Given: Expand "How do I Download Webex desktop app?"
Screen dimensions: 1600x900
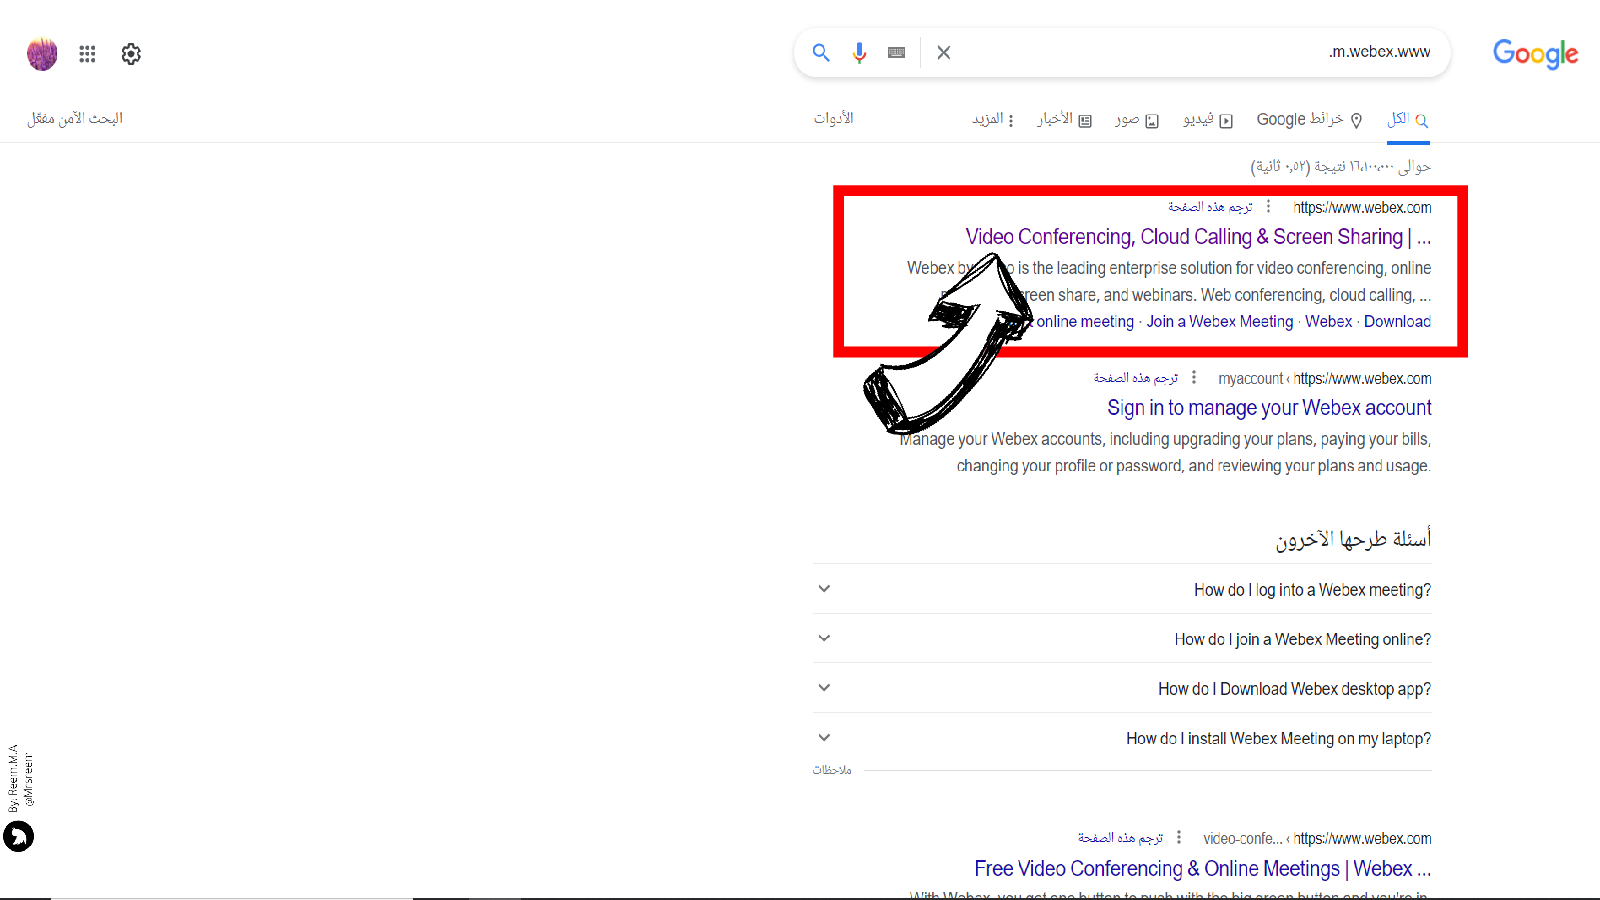Looking at the screenshot, I should pyautogui.click(x=824, y=688).
